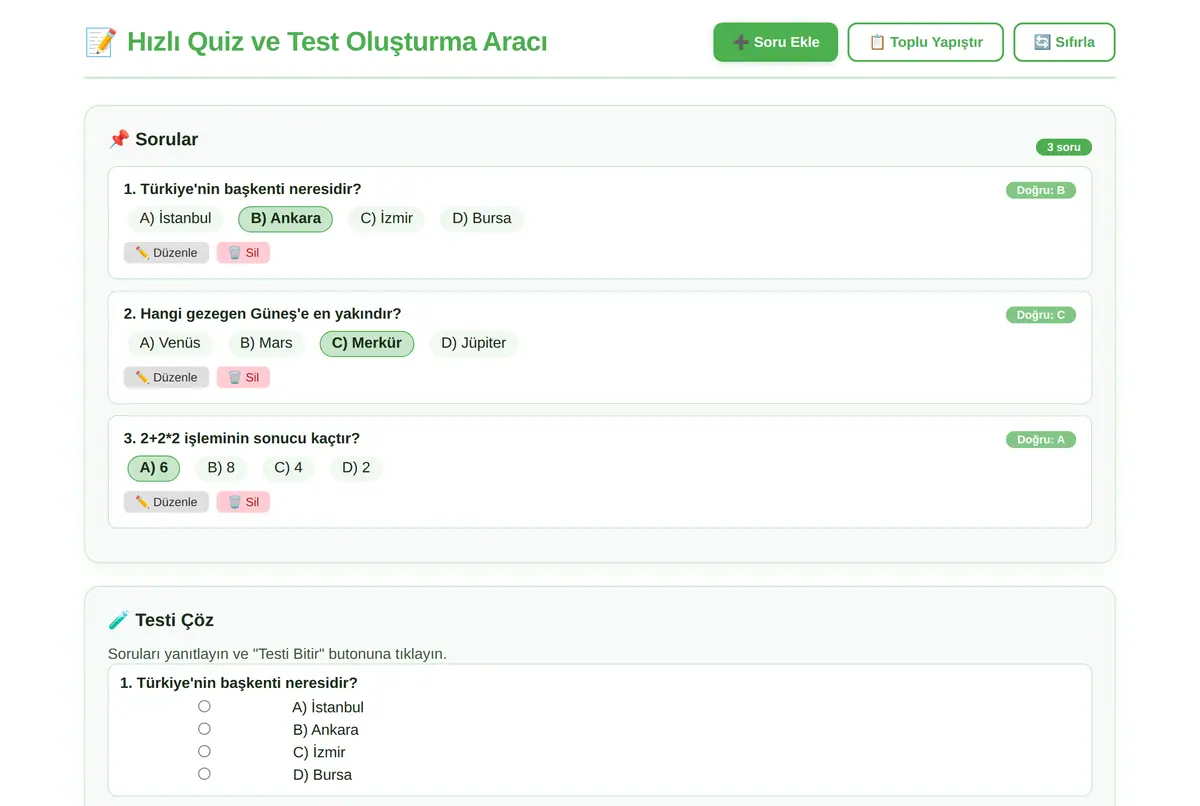The image size is (1200, 806).
Task: Click the 3 soru count badge
Action: coord(1064,147)
